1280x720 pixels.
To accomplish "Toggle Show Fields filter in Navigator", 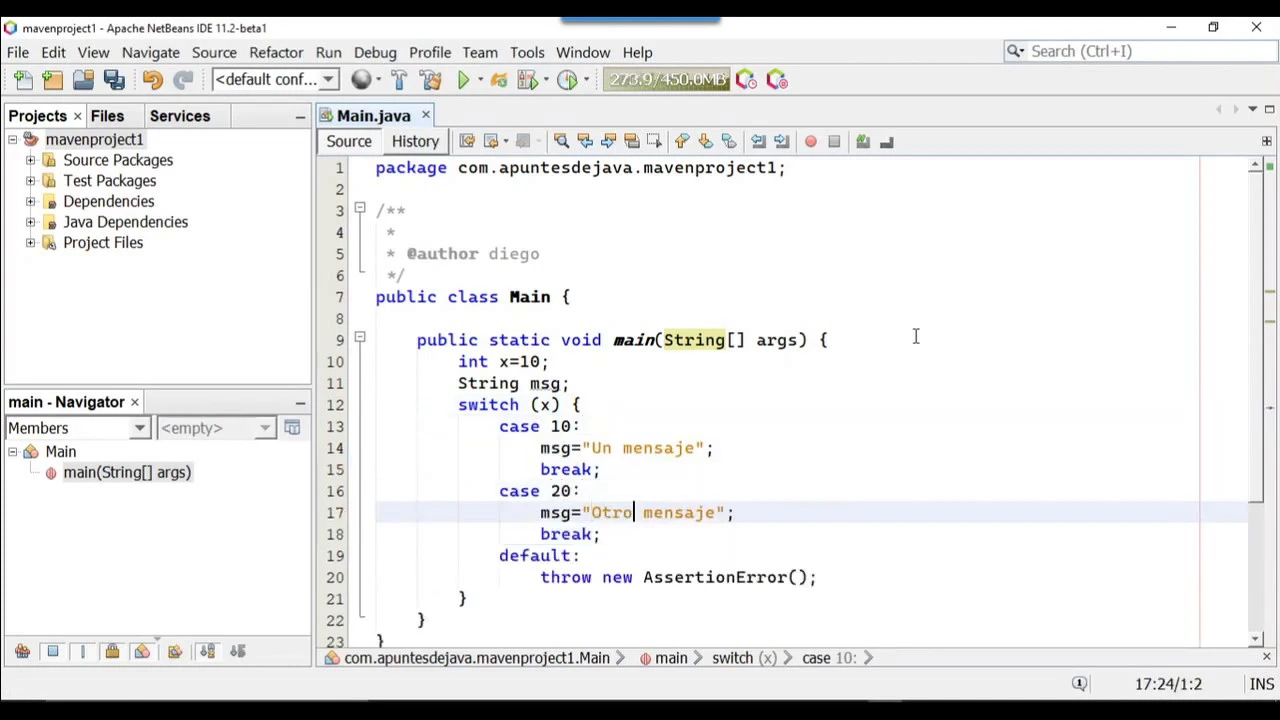I will (52, 652).
